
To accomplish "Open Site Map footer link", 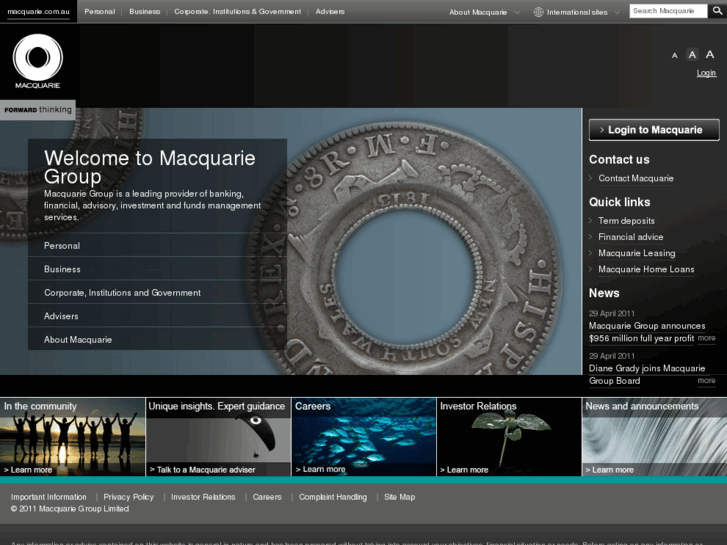I will pyautogui.click(x=400, y=497).
